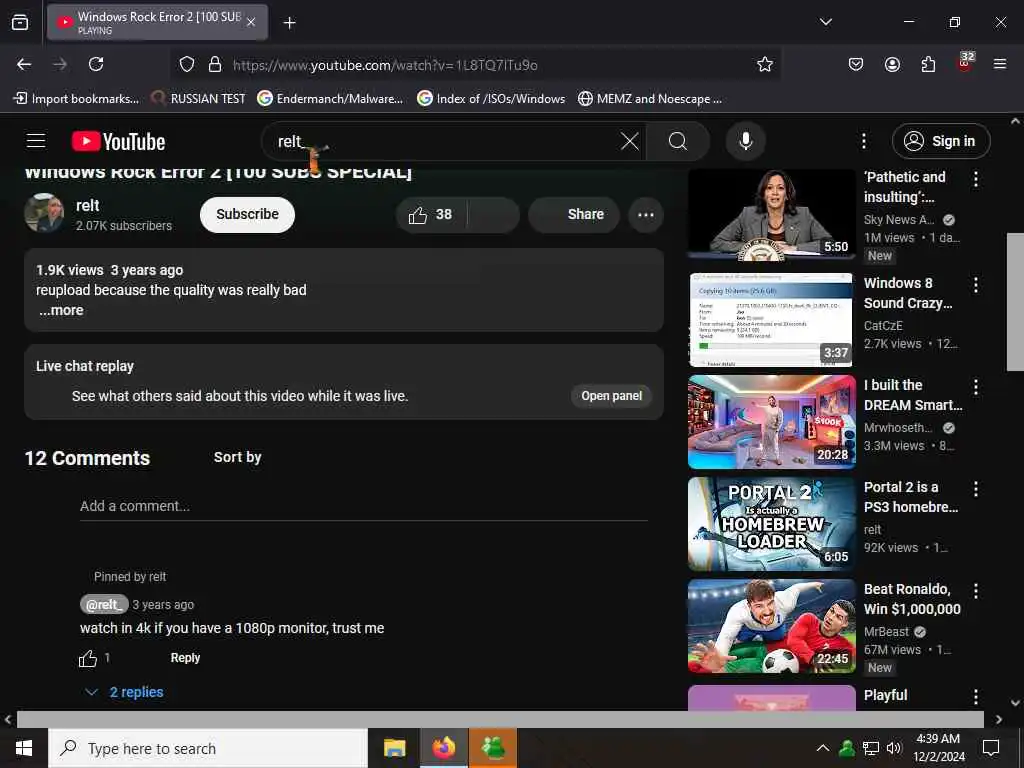Image resolution: width=1024 pixels, height=768 pixels.
Task: Open the Endermanch/Malware bookmark
Action: [x=330, y=99]
